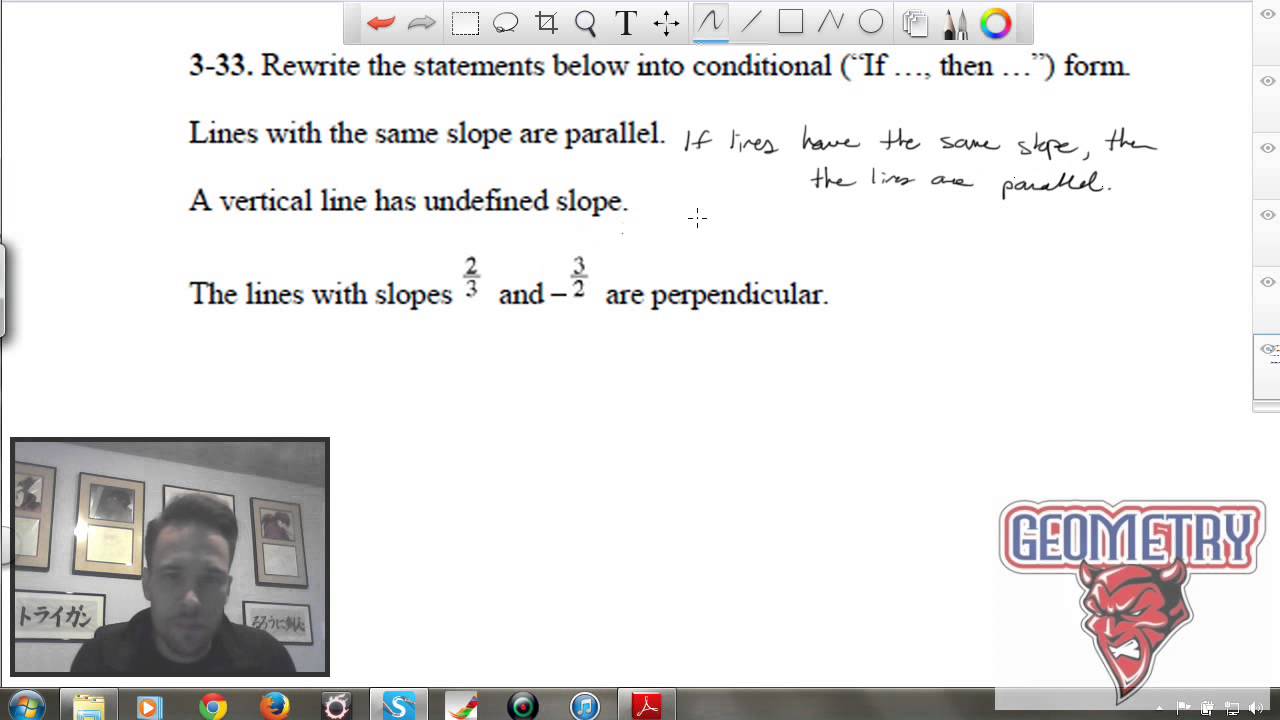Open Firefox from the taskbar
This screenshot has width=1280, height=720.
point(274,707)
